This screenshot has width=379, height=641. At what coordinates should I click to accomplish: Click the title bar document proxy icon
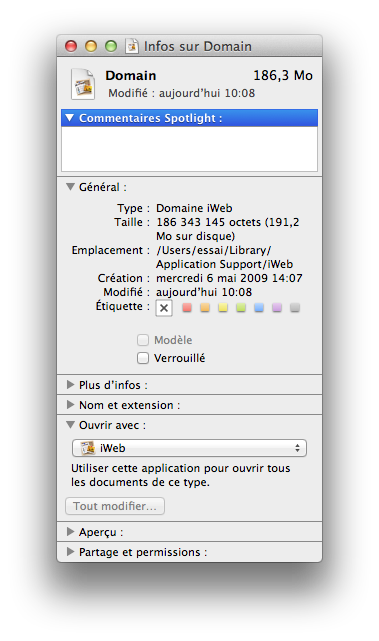(132, 46)
